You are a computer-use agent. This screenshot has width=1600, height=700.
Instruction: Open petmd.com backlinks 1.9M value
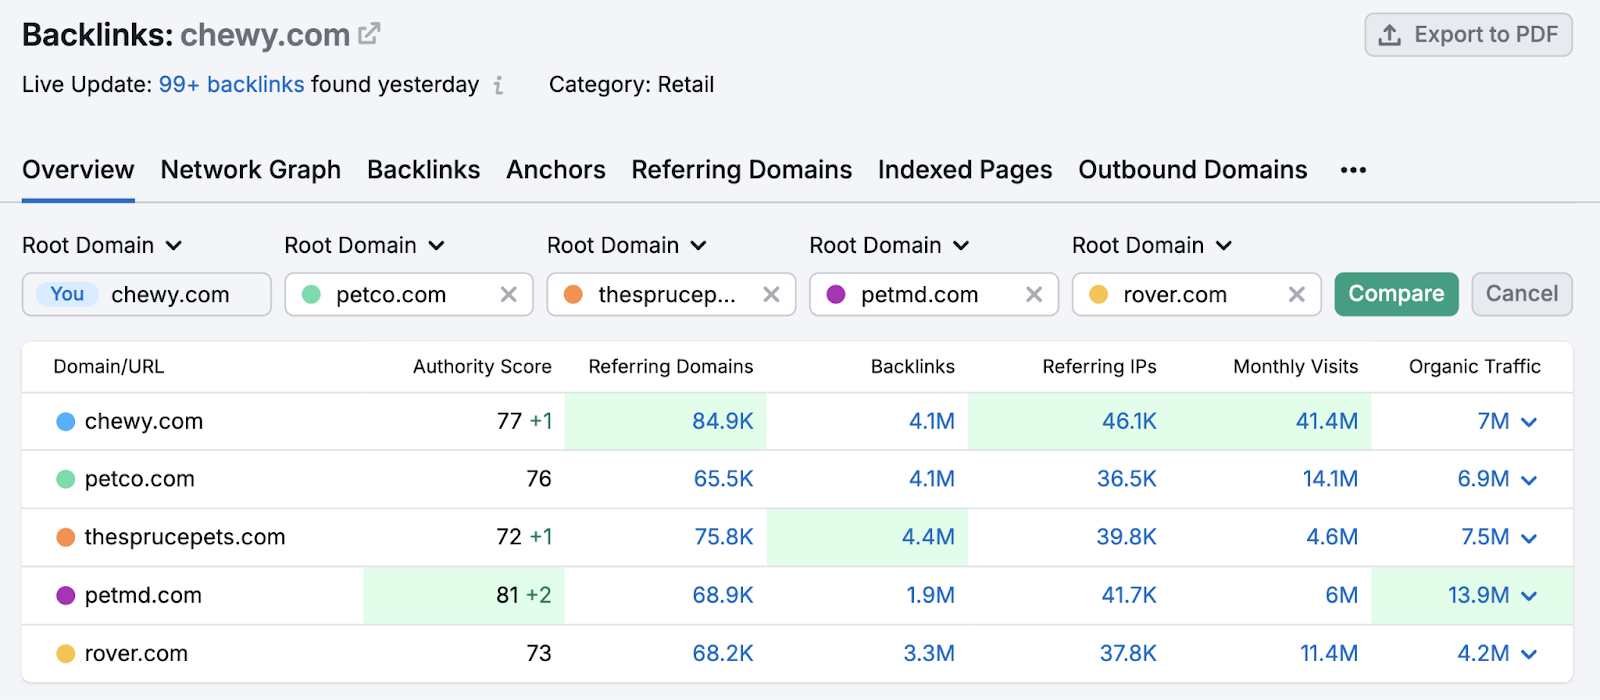pos(930,595)
